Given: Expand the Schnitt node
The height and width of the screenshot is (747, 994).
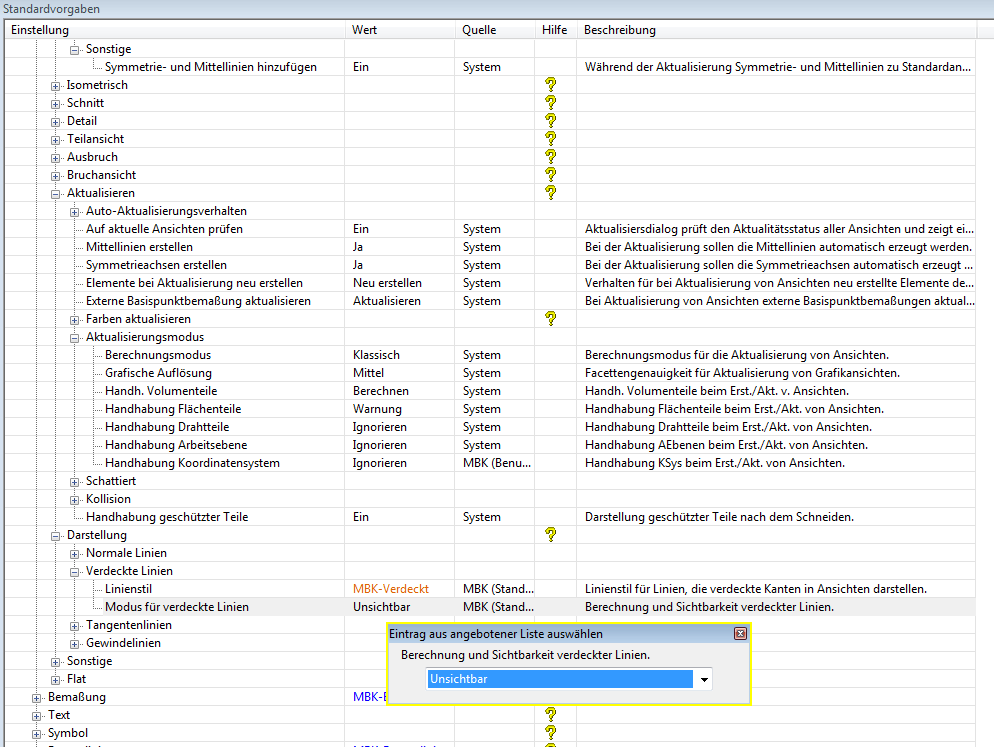Looking at the screenshot, I should pos(56,103).
